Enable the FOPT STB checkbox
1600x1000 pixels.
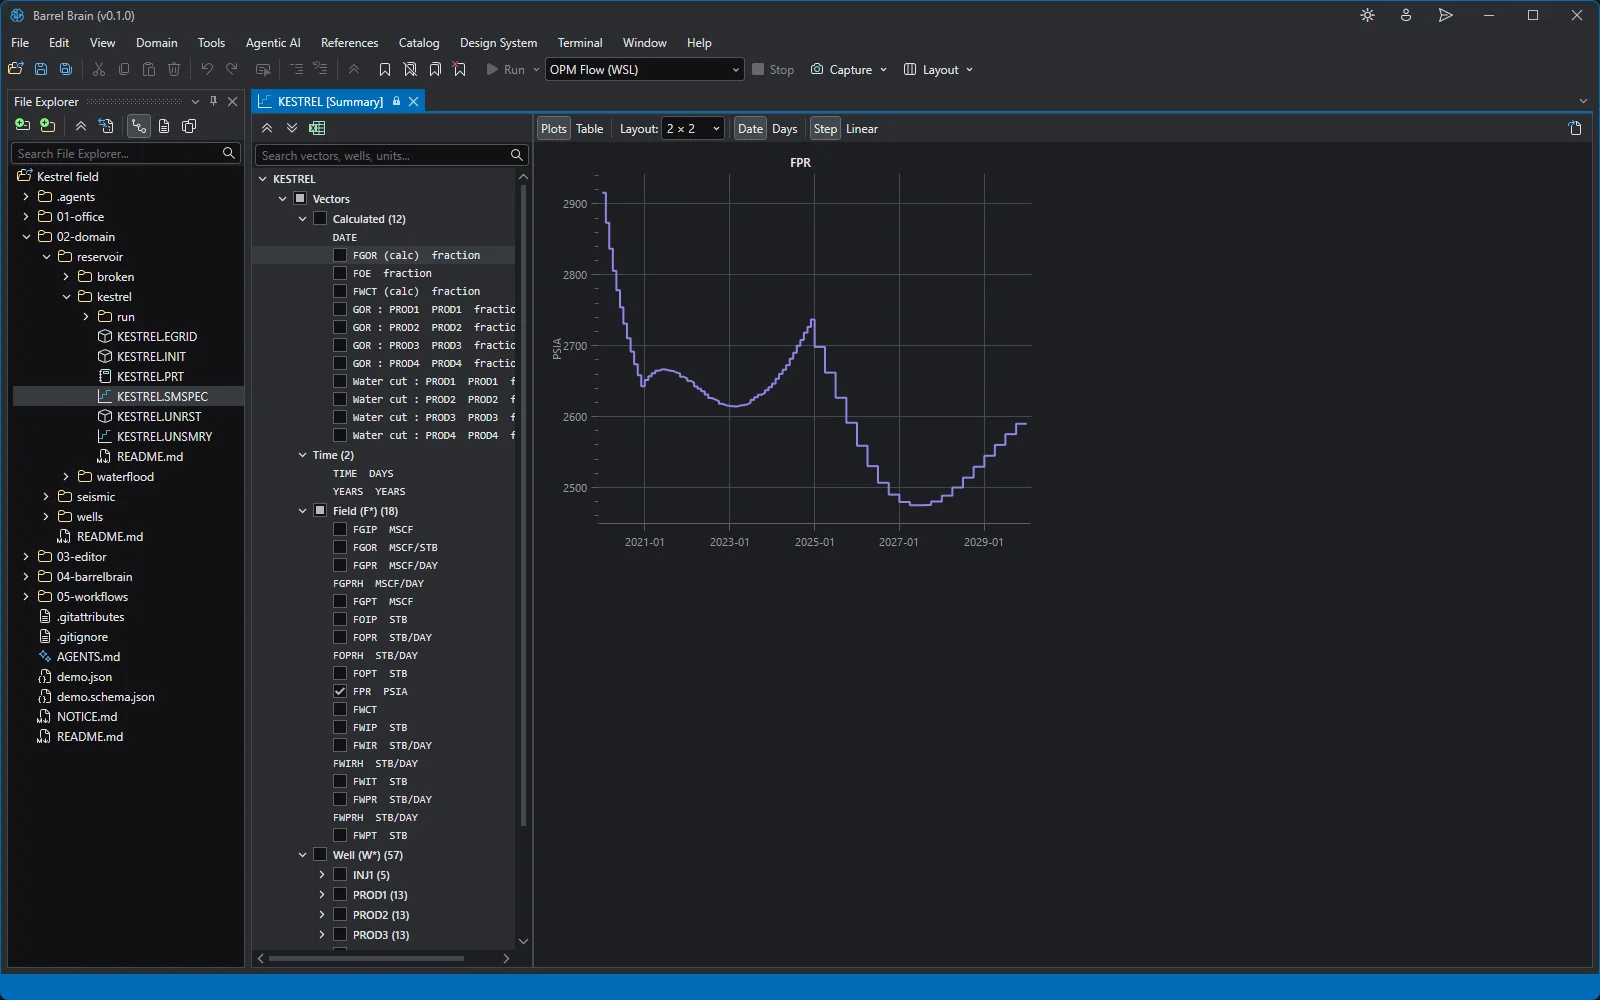[x=340, y=673]
